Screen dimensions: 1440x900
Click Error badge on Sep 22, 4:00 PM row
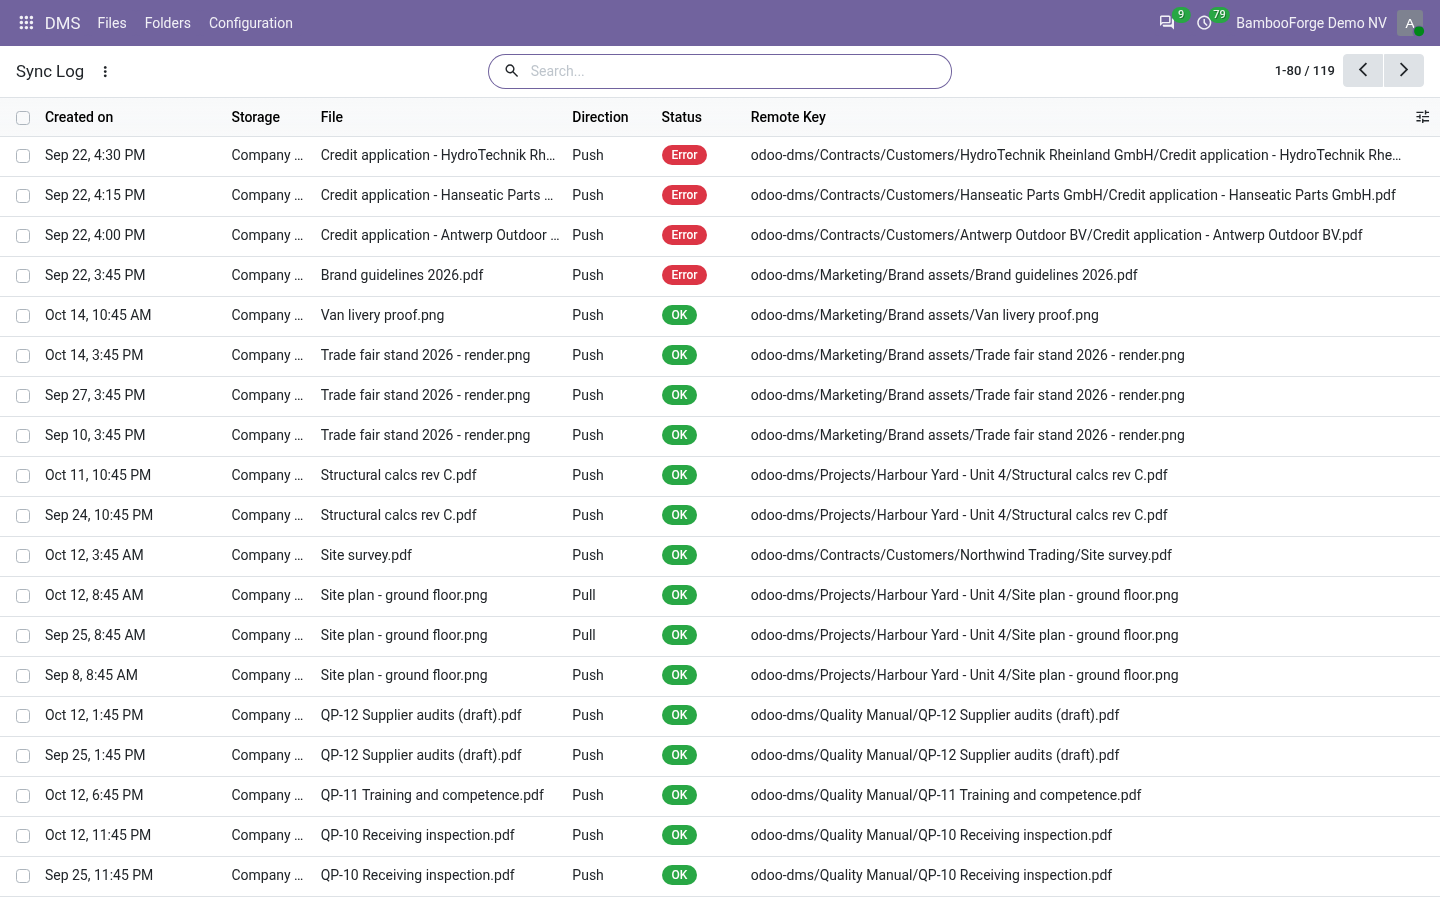coord(684,235)
